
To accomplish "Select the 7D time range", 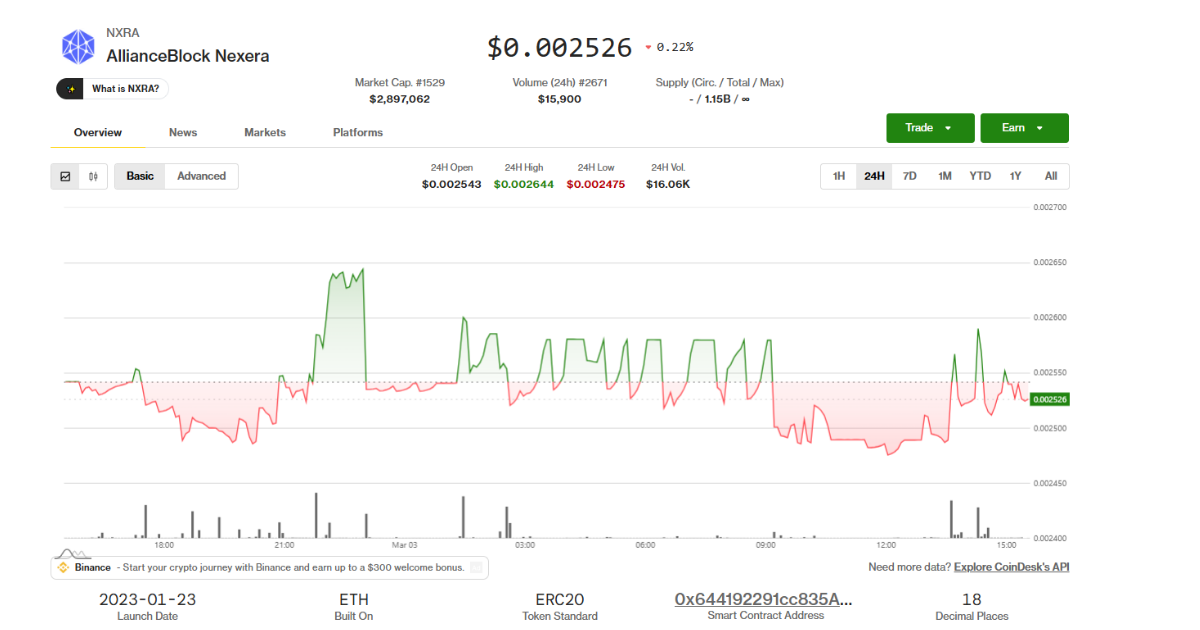I will pos(909,175).
